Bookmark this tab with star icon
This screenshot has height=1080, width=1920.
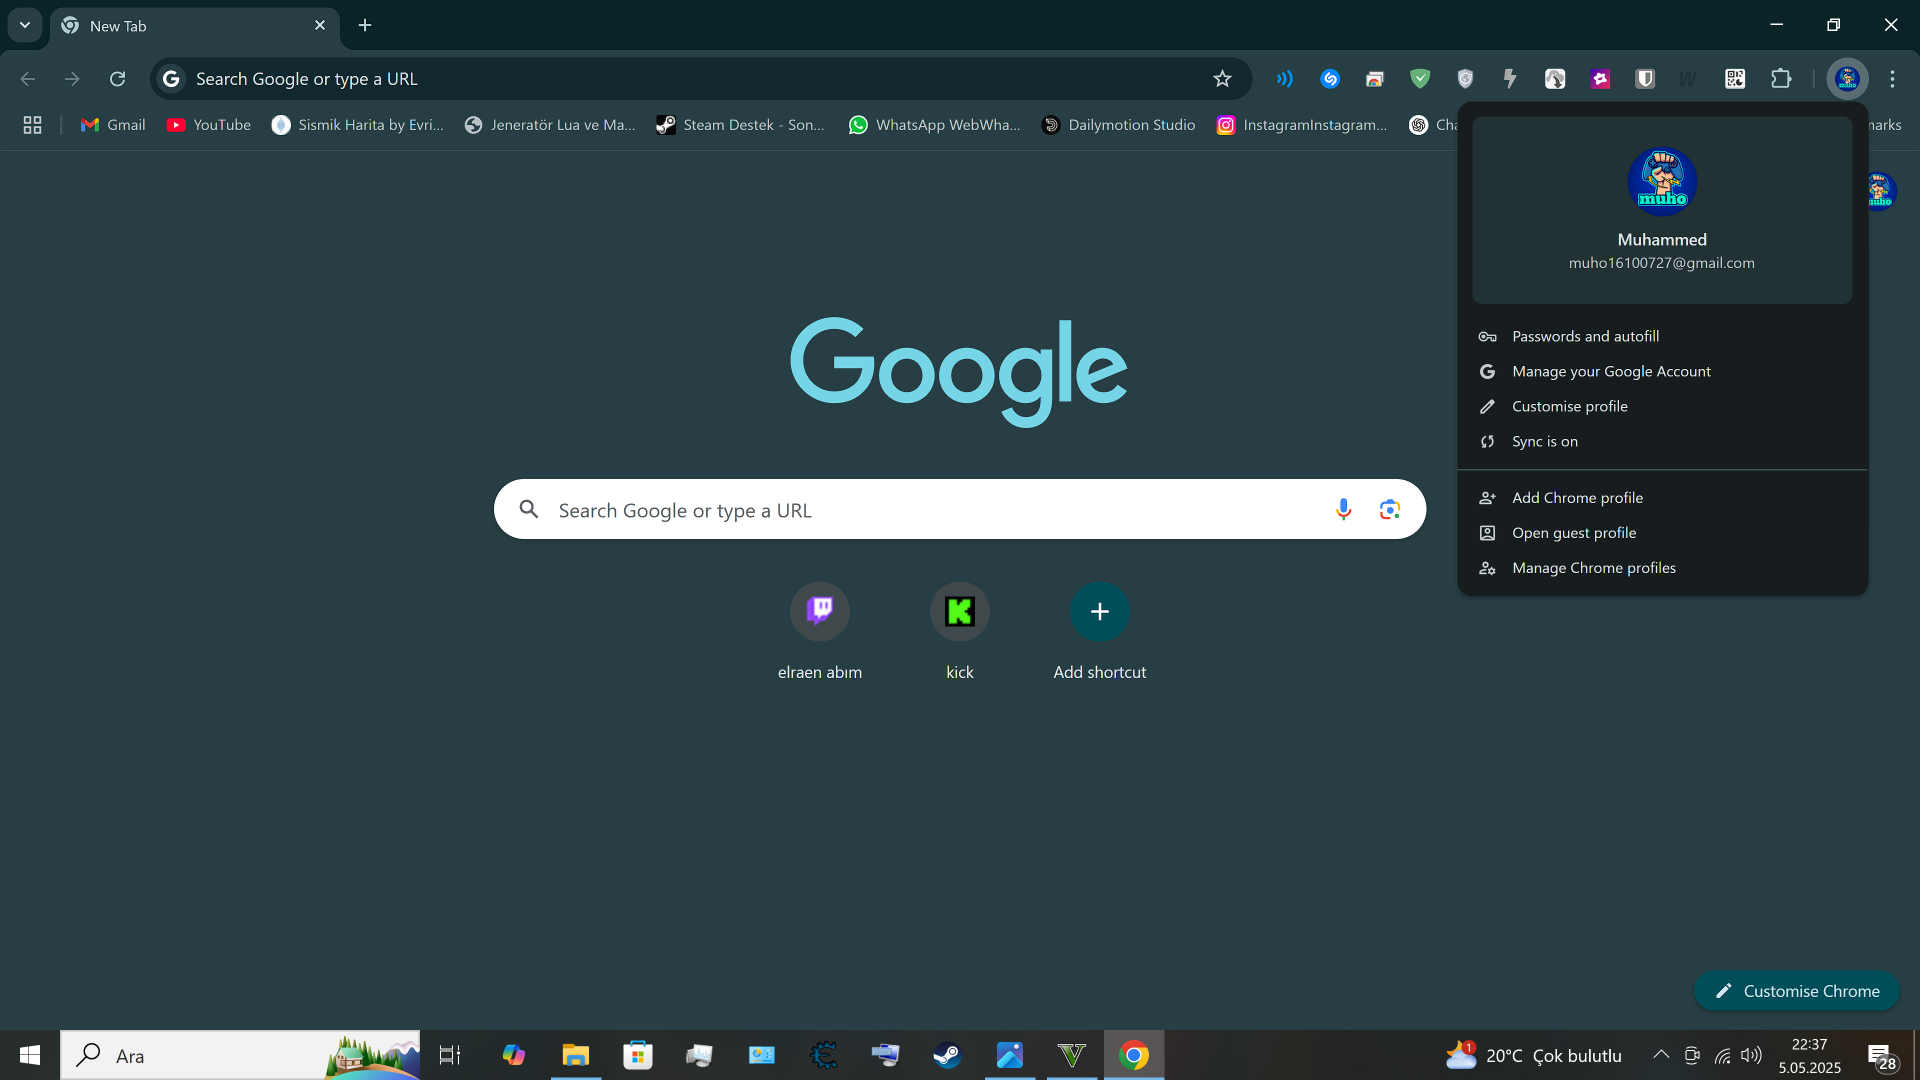pos(1222,79)
